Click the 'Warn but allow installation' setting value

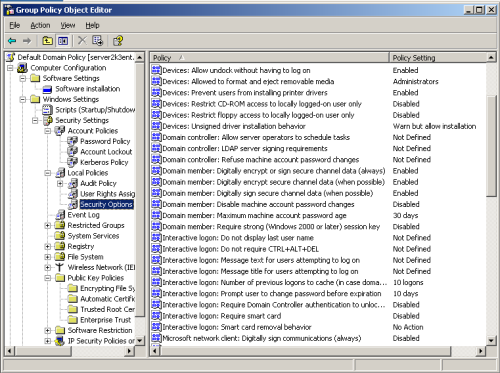pyautogui.click(x=434, y=126)
